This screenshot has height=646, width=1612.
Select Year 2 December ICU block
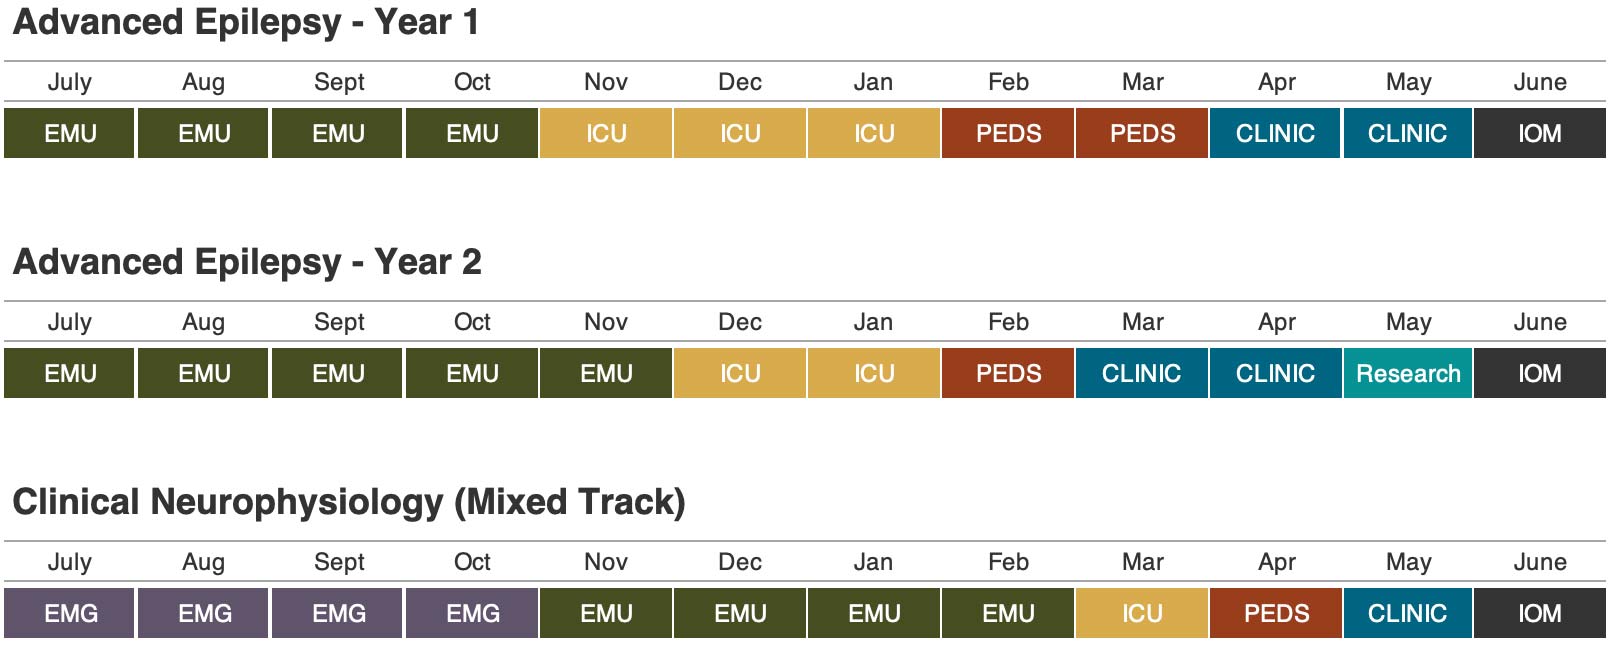[x=740, y=373]
